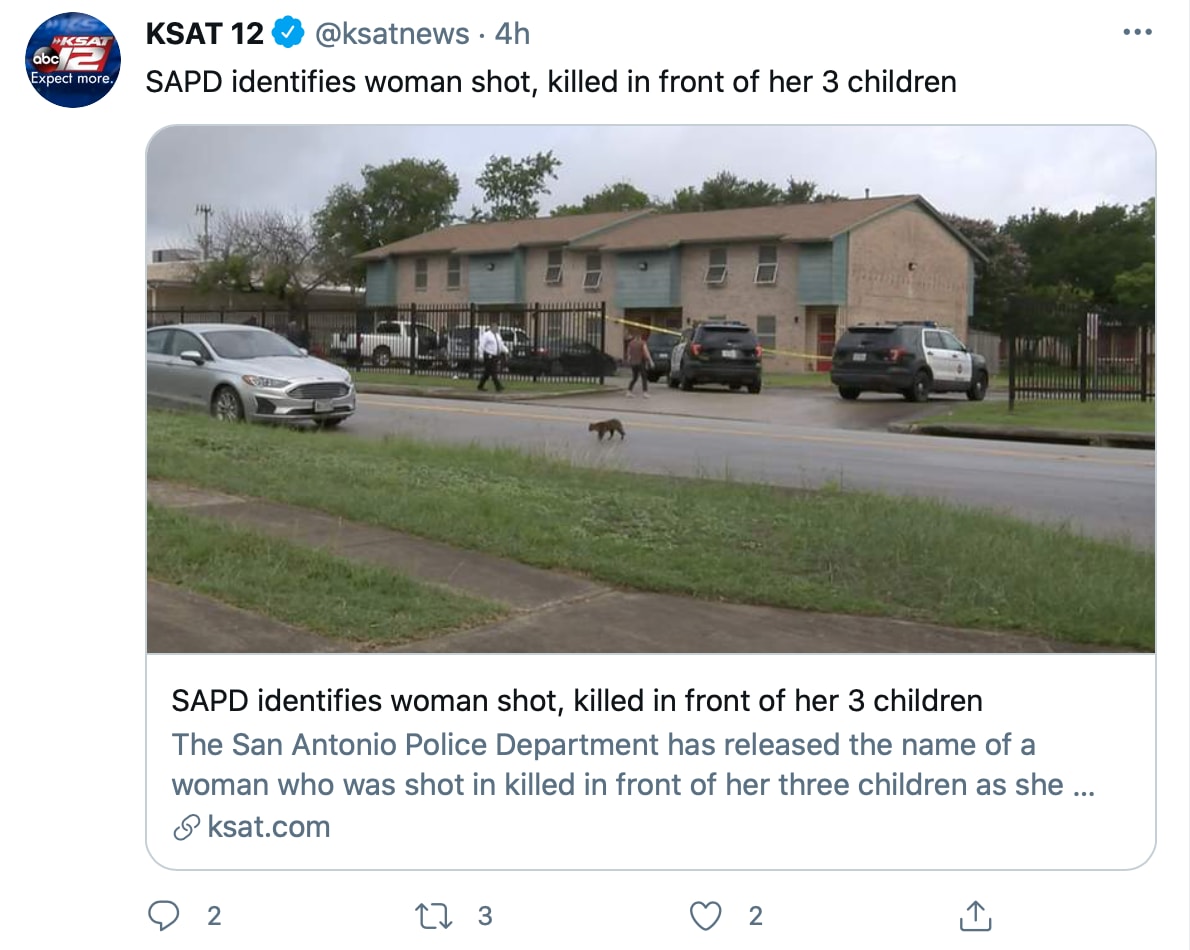Open the share tweet icon
Screen dimensions: 1190x950
pyautogui.click(x=975, y=915)
